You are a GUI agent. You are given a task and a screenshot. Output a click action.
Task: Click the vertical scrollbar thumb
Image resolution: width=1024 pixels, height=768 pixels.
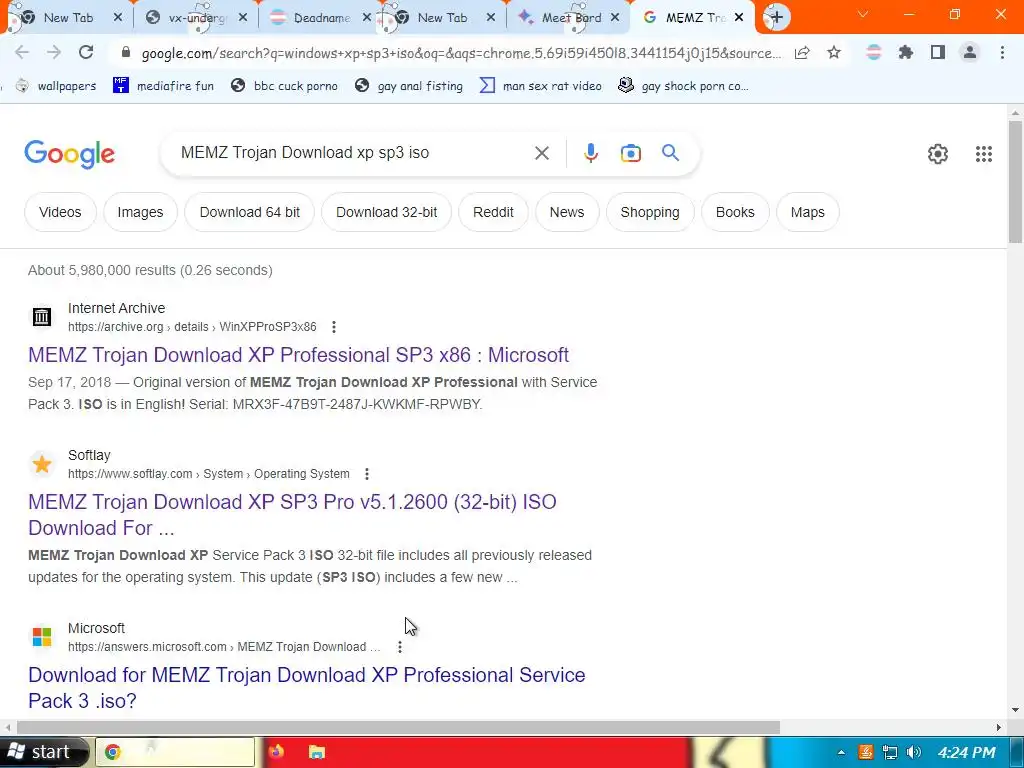click(x=1015, y=182)
